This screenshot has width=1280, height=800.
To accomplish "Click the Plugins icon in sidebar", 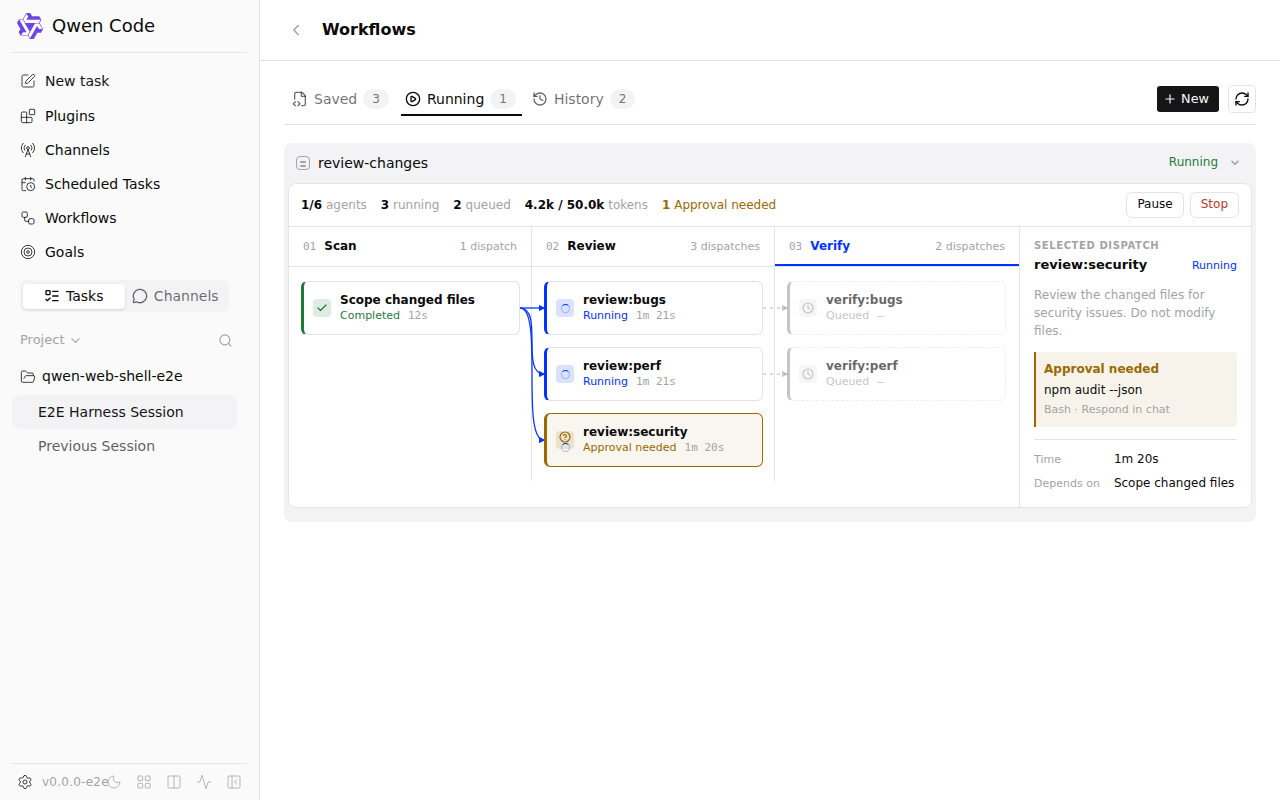I will click(28, 116).
